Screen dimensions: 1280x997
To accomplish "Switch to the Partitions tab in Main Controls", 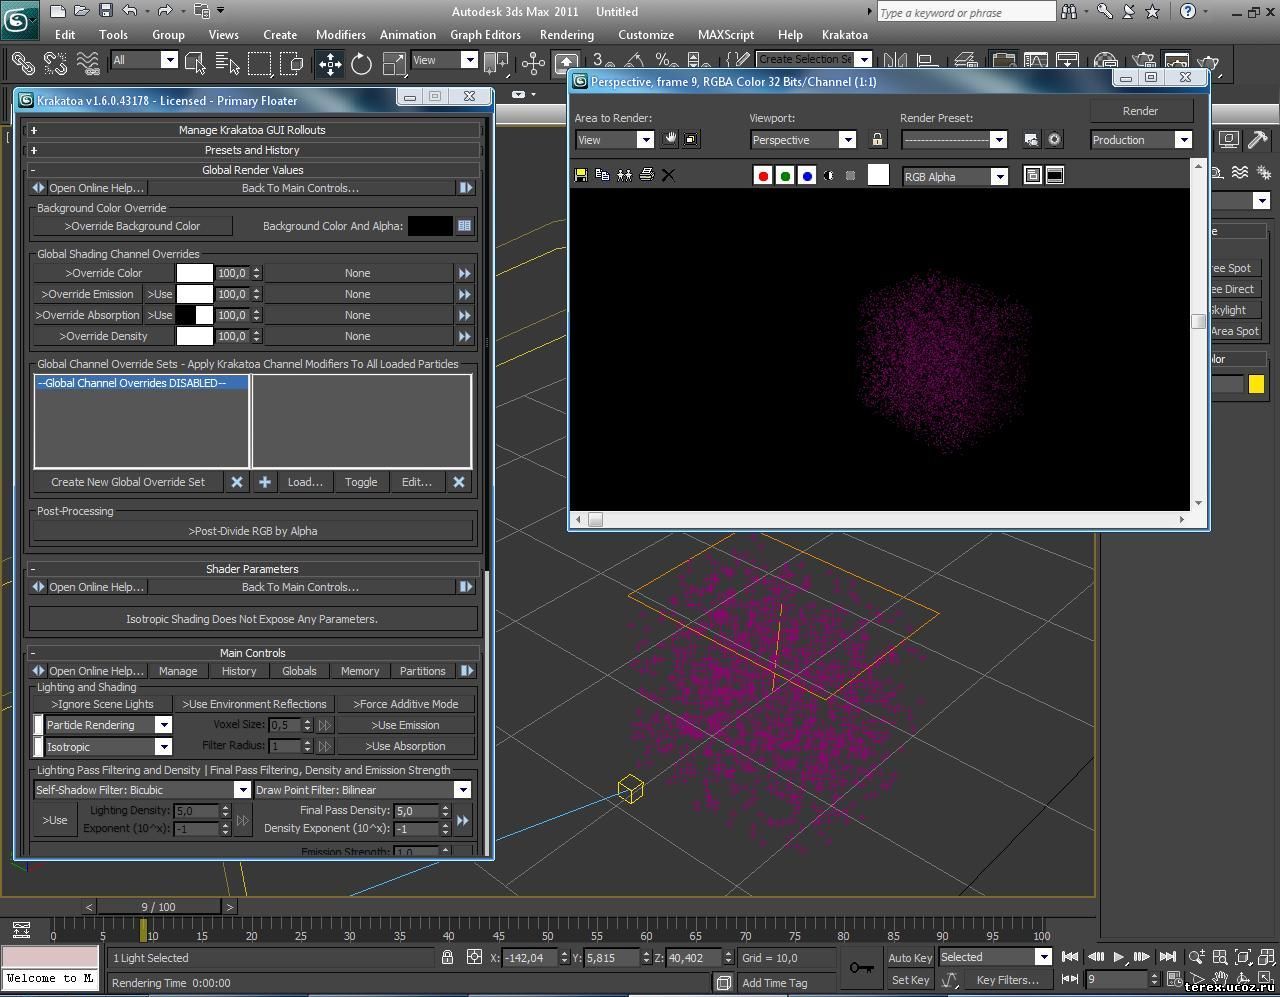I will (422, 671).
